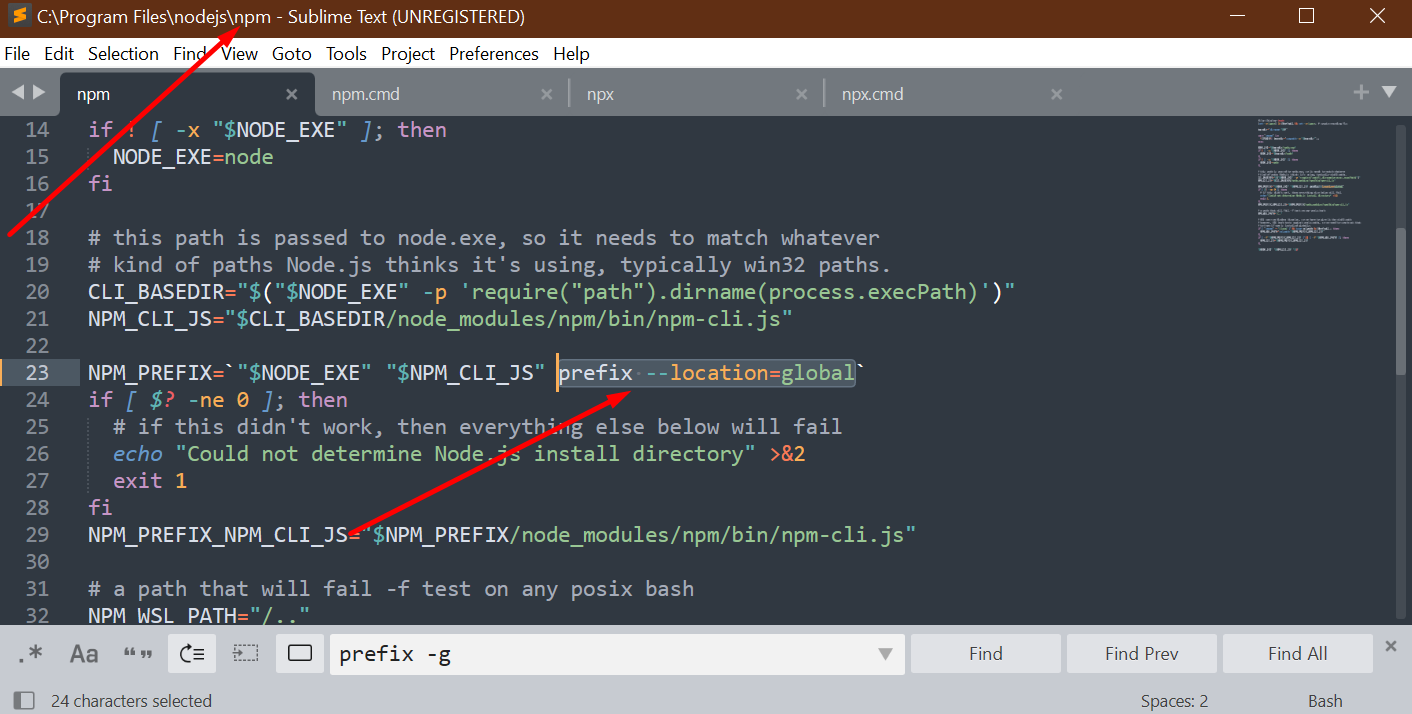Open the File menu
Image resolution: width=1412 pixels, height=714 pixels.
click(17, 54)
